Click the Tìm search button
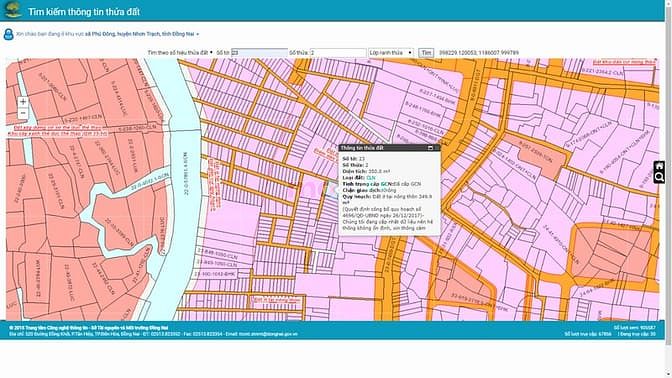 point(426,53)
